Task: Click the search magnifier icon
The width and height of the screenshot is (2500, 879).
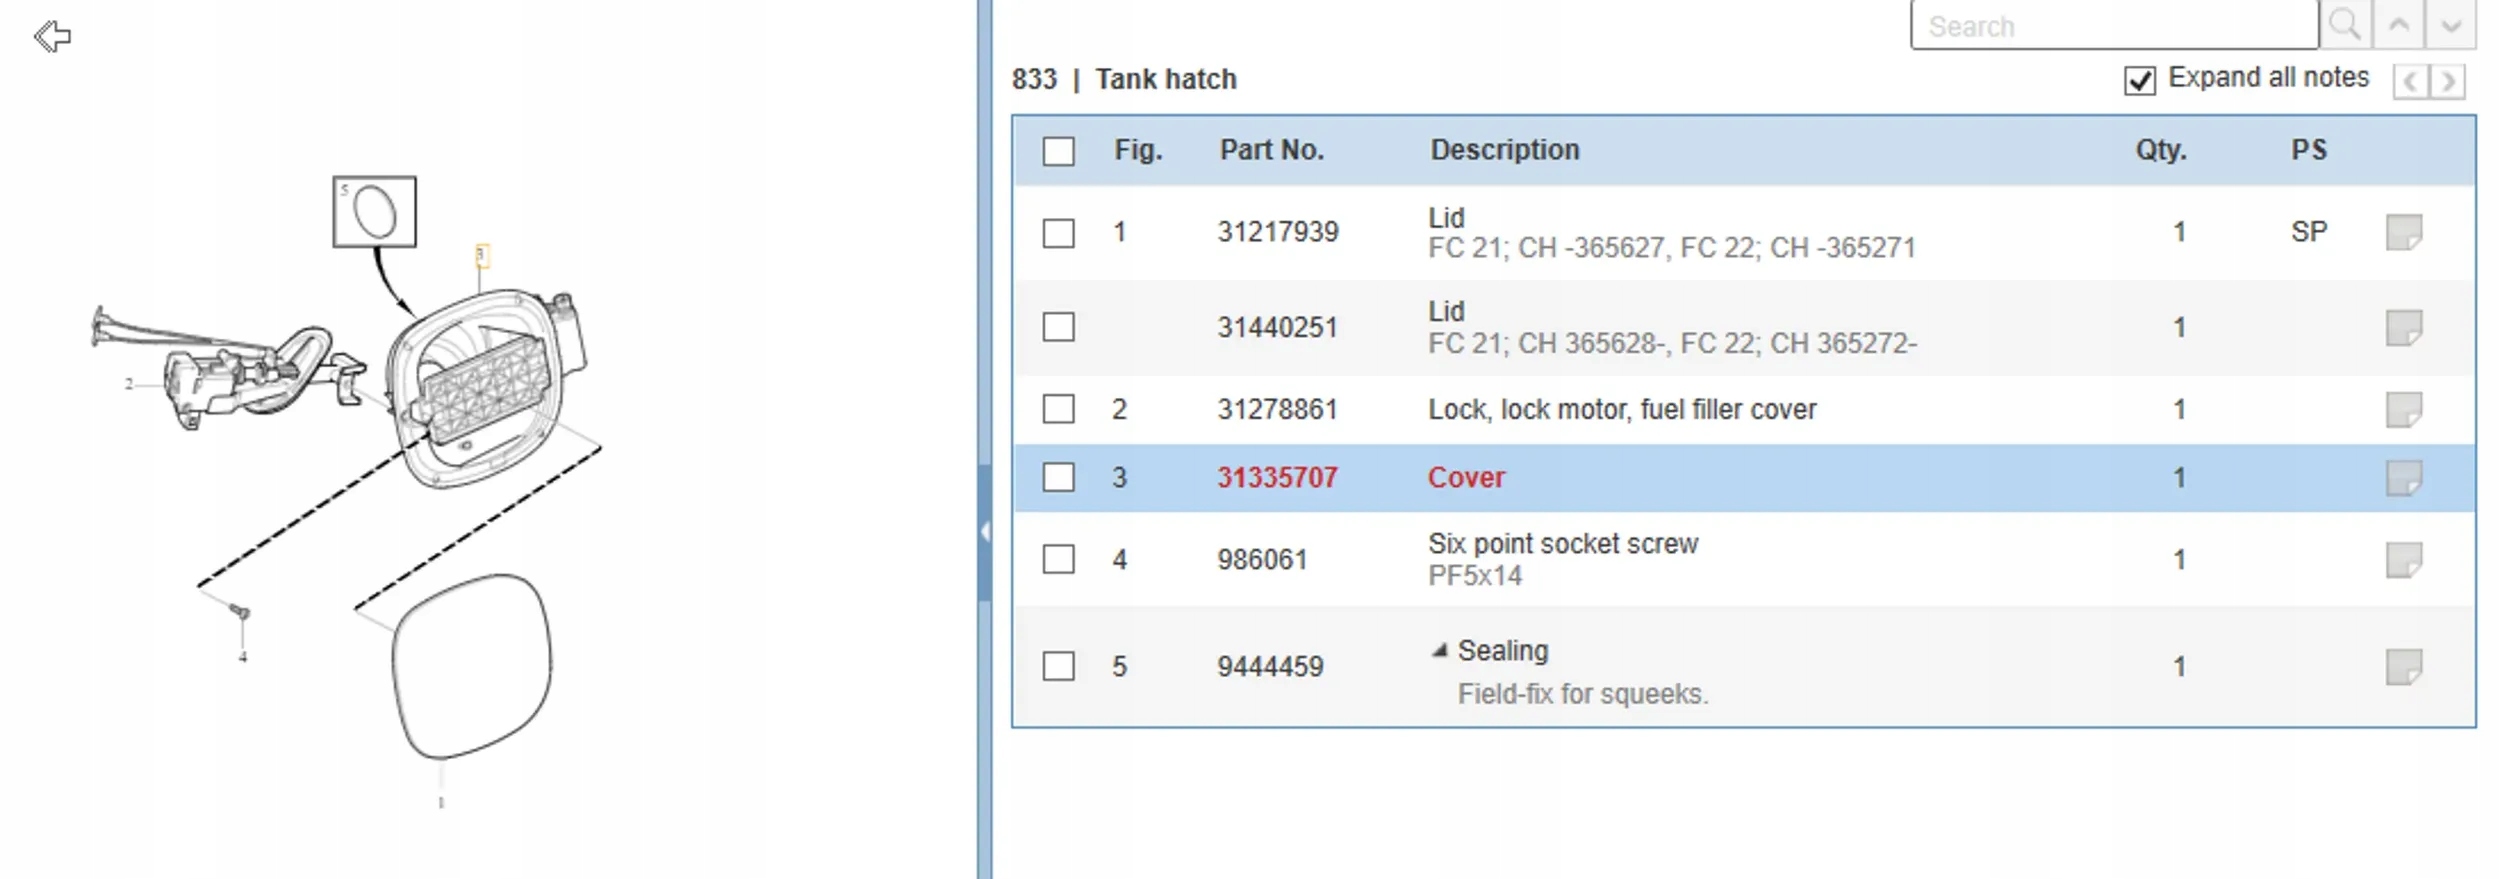Action: (x=2345, y=25)
